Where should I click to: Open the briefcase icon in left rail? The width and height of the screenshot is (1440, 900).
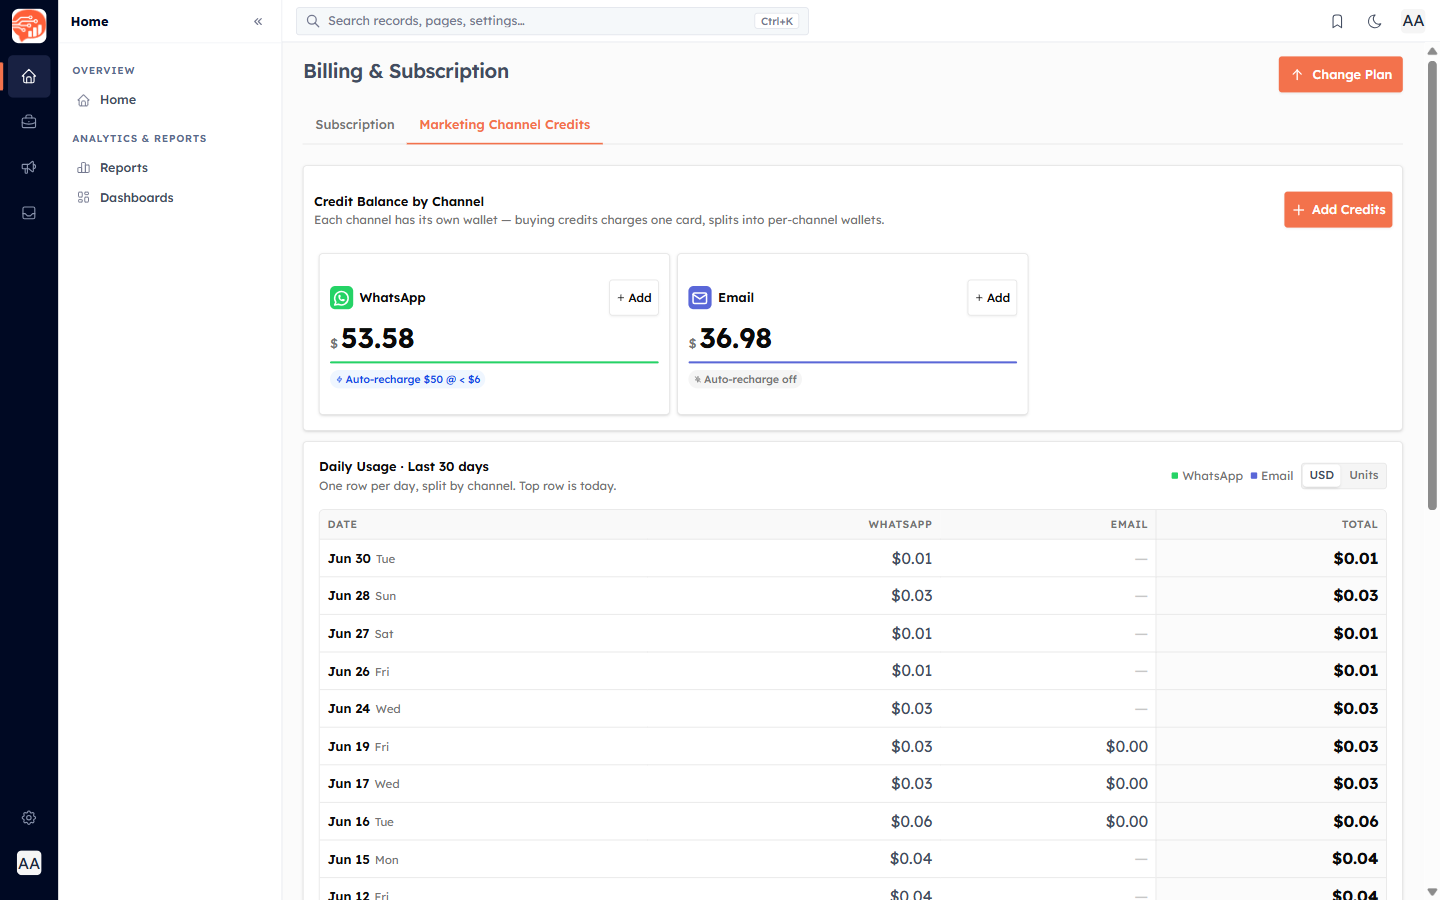(x=29, y=122)
